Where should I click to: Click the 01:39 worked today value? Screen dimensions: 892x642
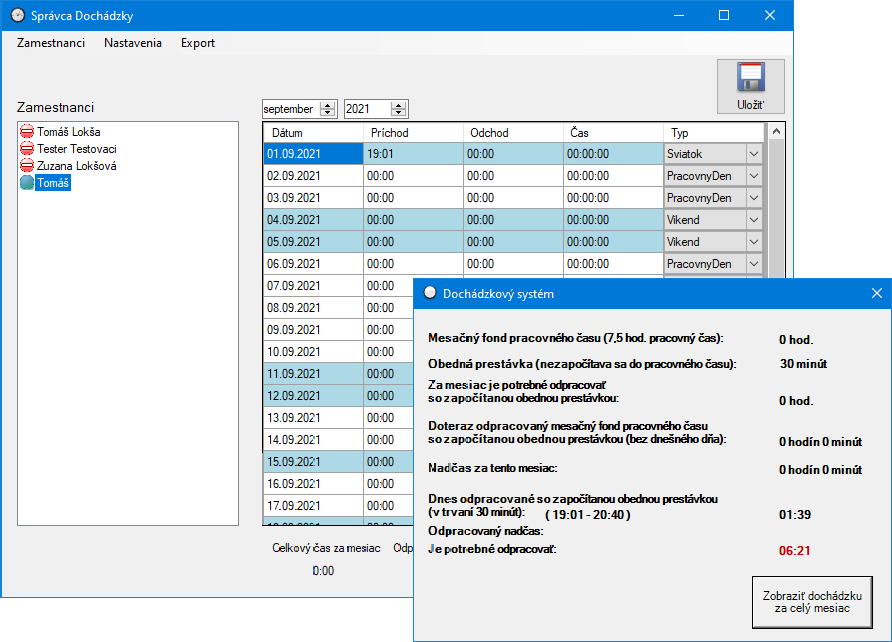[x=795, y=515]
